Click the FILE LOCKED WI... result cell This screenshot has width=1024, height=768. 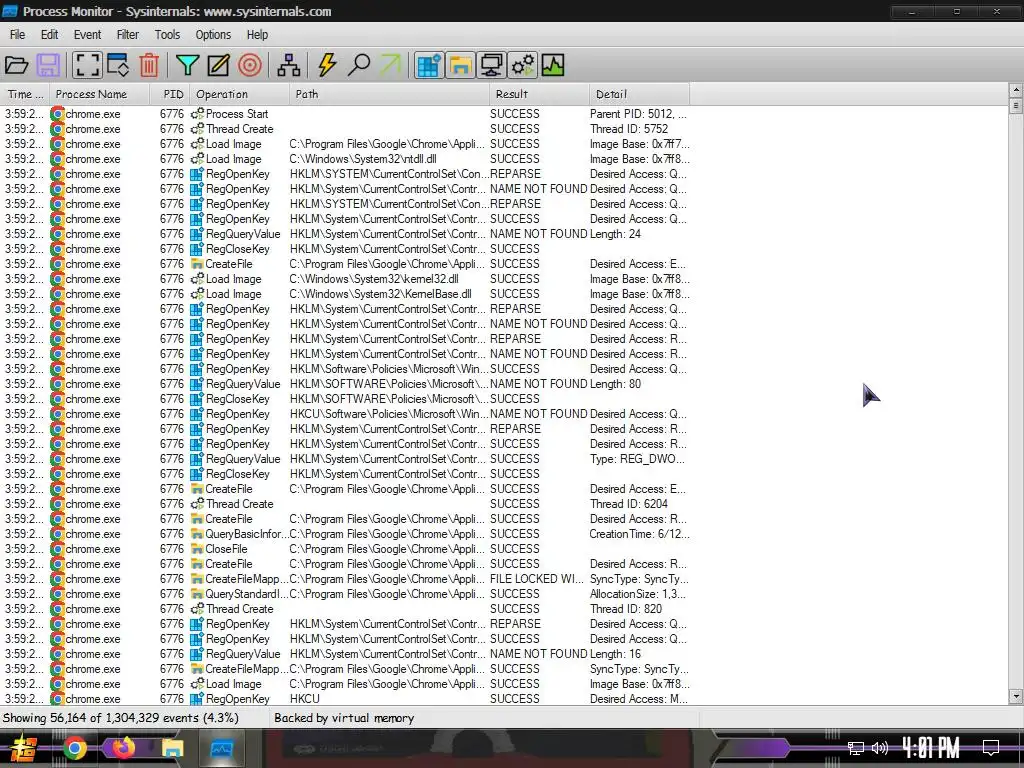pyautogui.click(x=537, y=579)
